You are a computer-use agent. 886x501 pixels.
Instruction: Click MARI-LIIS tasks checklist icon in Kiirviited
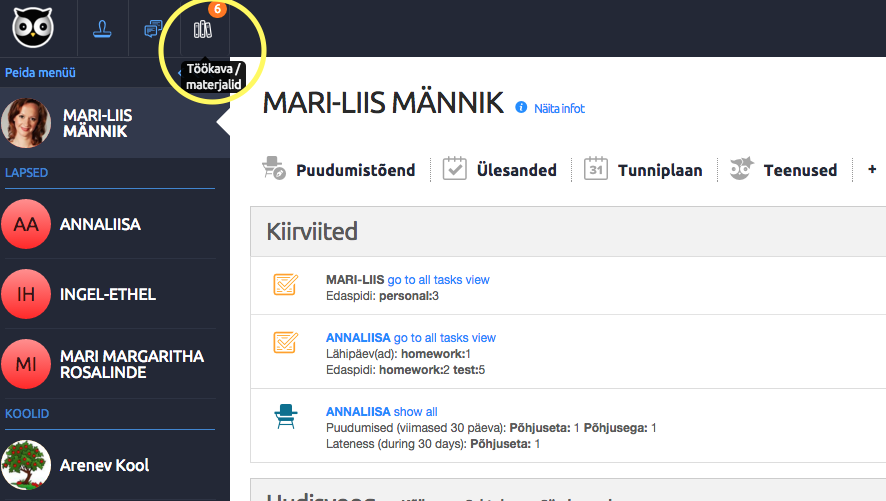coord(286,285)
